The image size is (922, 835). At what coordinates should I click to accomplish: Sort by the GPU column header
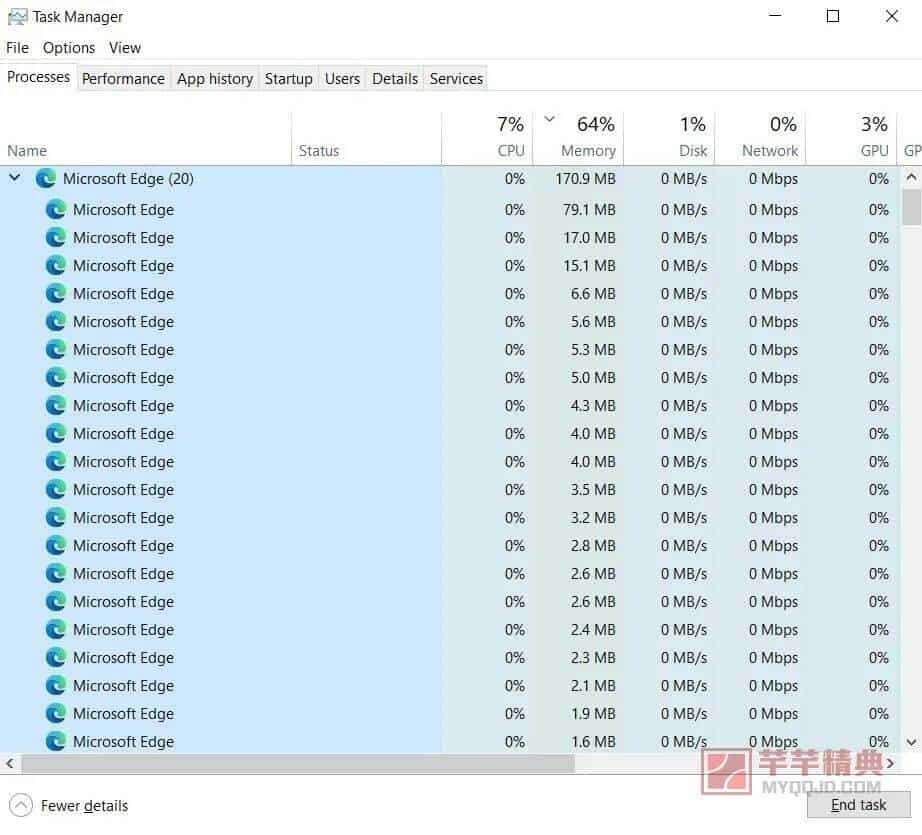[x=851, y=138]
